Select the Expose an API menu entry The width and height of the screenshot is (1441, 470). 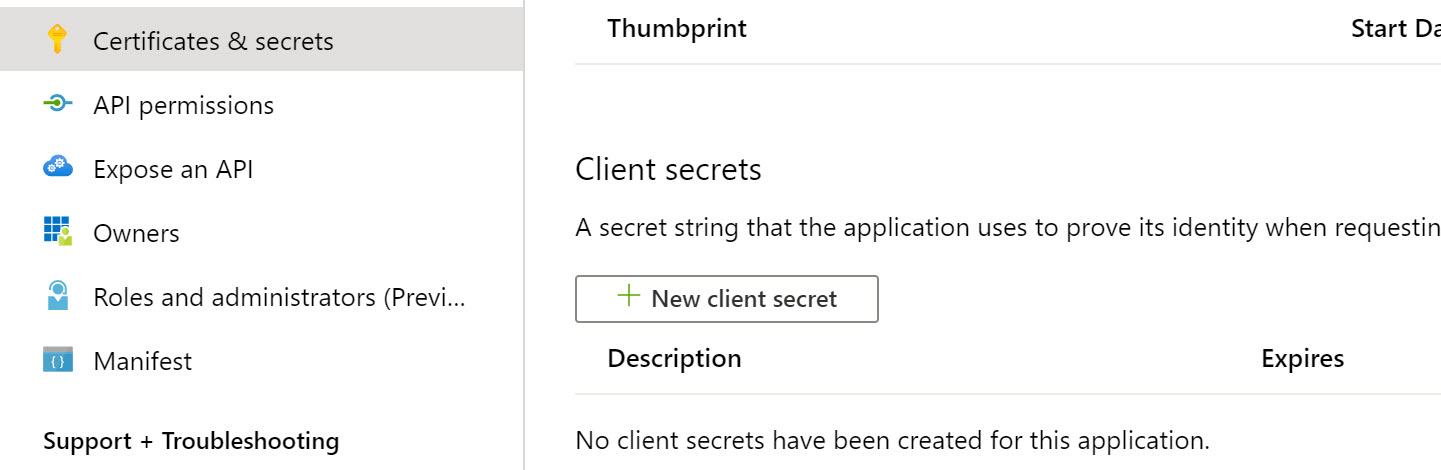(x=173, y=169)
